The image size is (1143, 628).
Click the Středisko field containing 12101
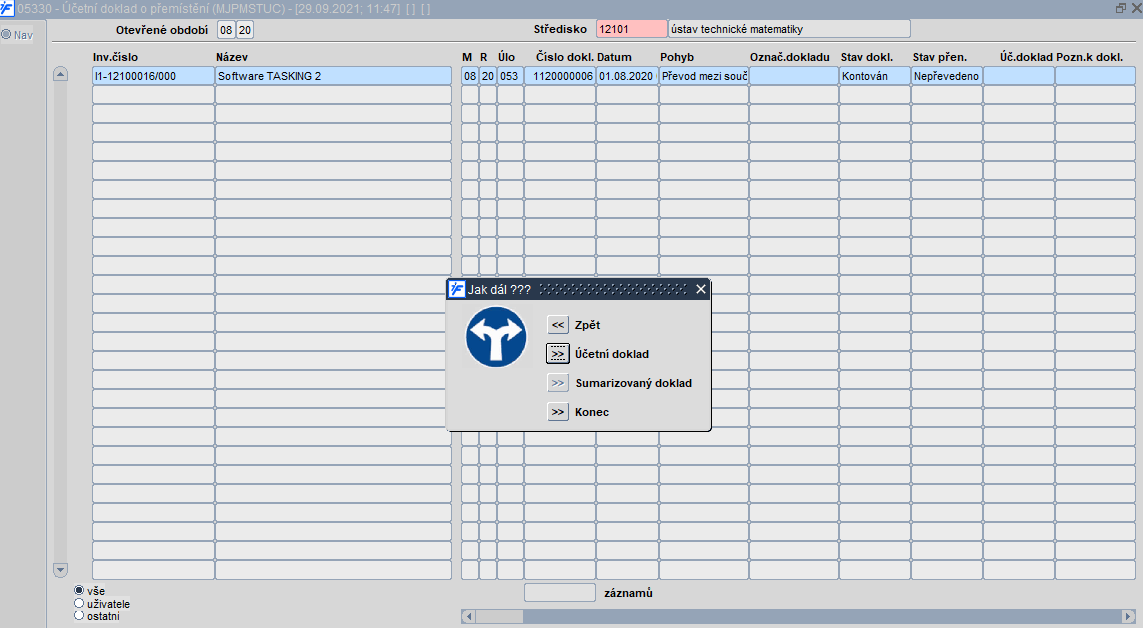(x=631, y=29)
